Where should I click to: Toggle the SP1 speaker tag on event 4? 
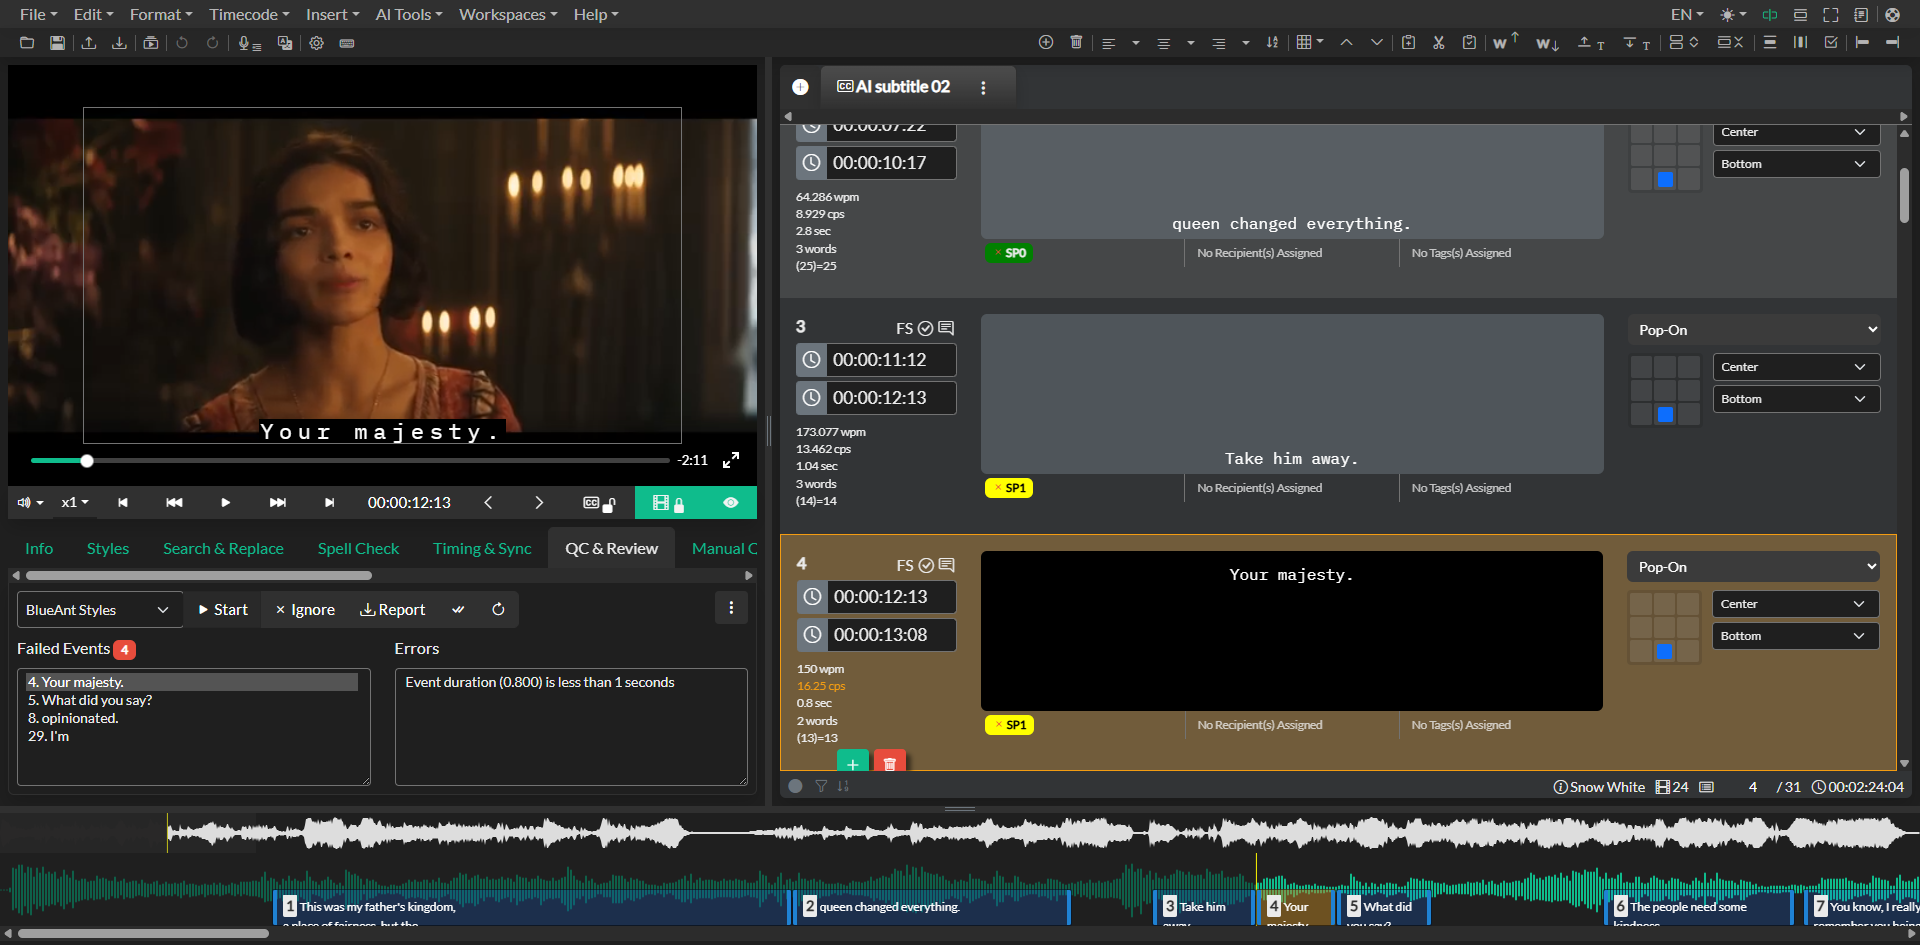[1010, 725]
